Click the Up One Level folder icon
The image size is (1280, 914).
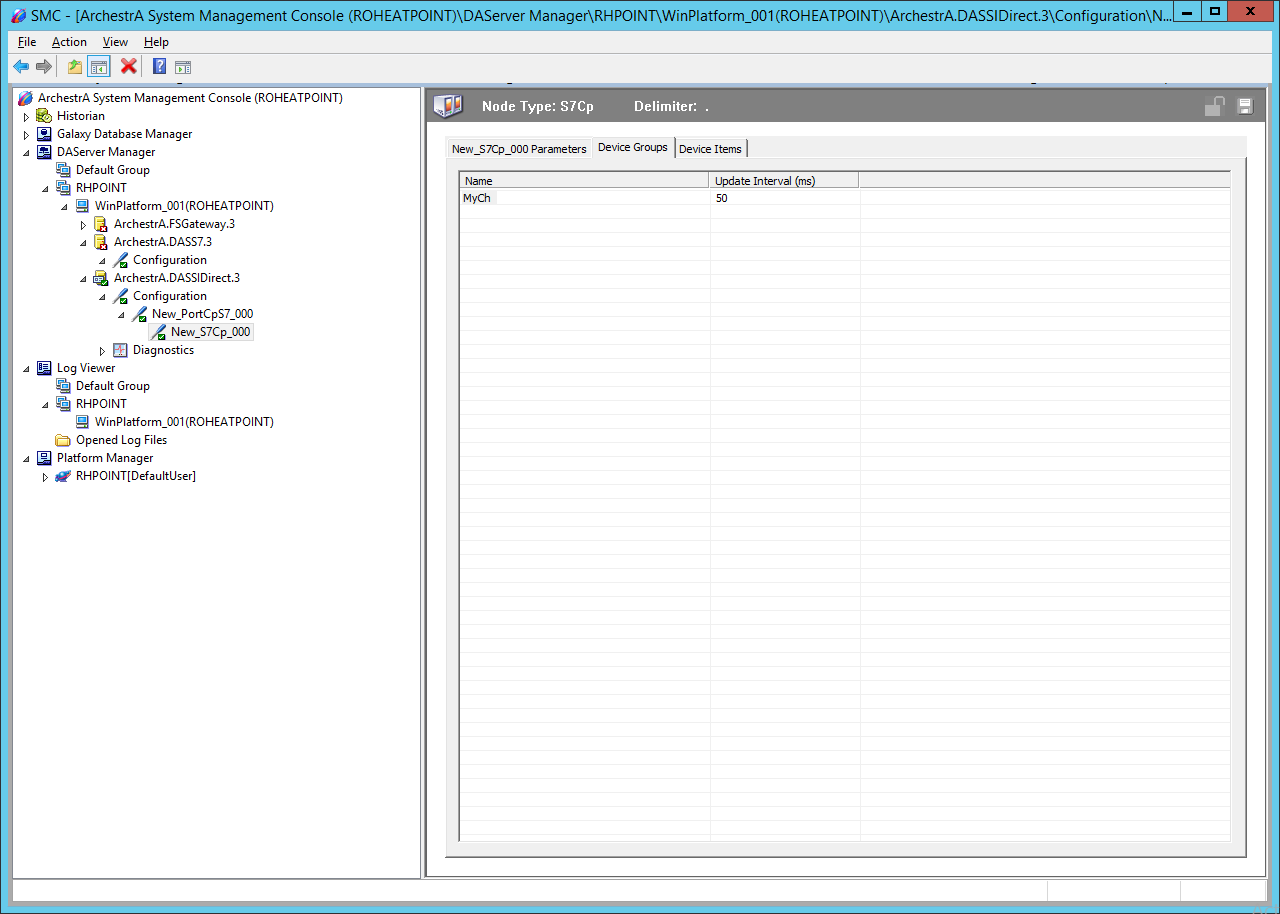coord(75,67)
